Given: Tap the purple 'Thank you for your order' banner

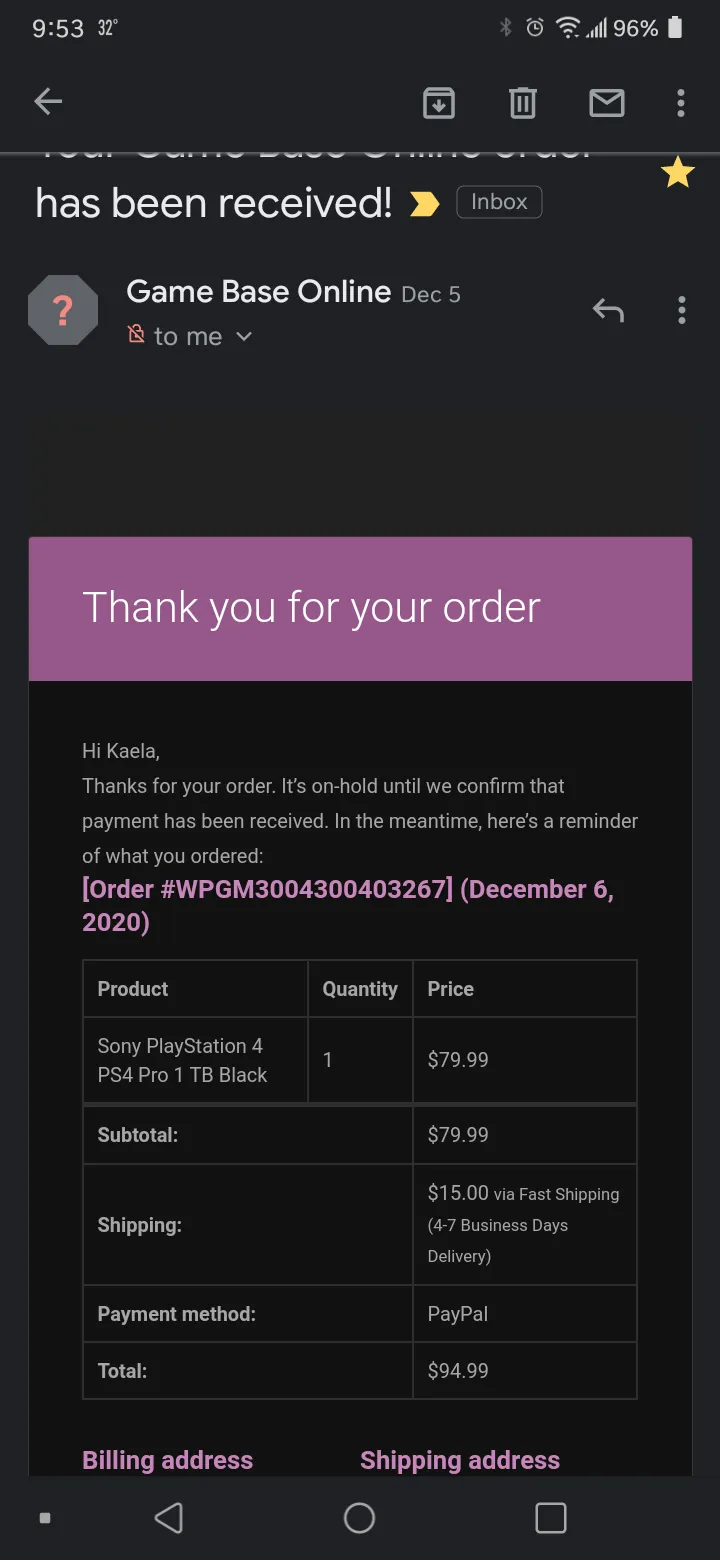Looking at the screenshot, I should coord(360,609).
